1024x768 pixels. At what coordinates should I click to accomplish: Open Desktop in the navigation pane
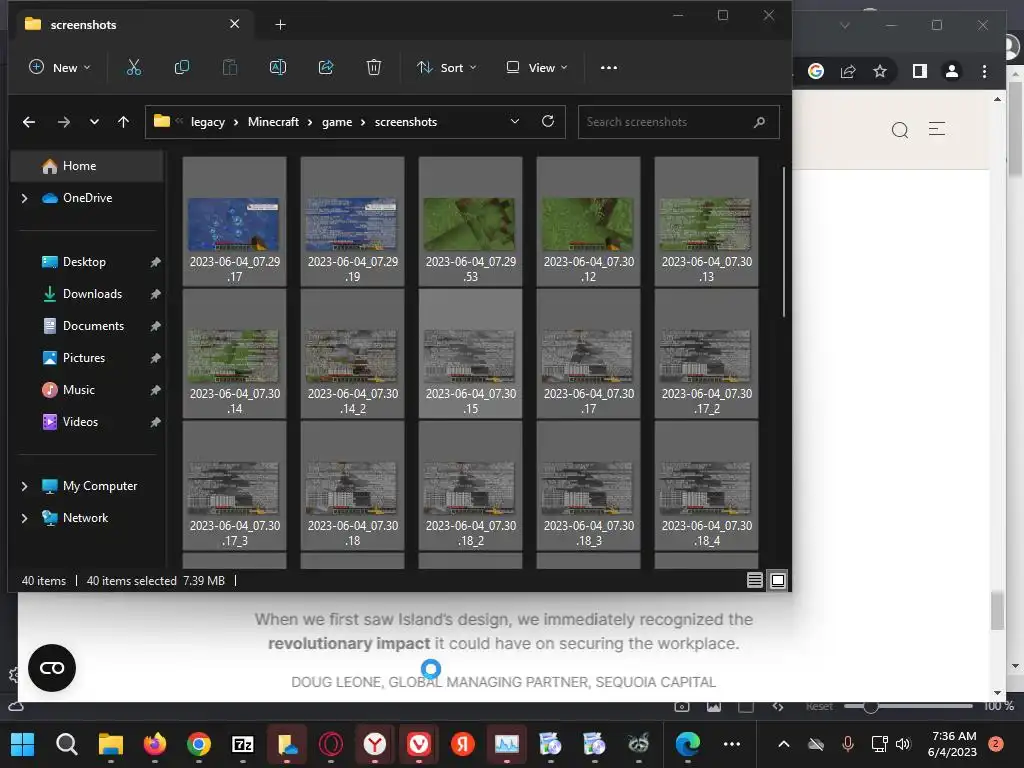(x=86, y=262)
